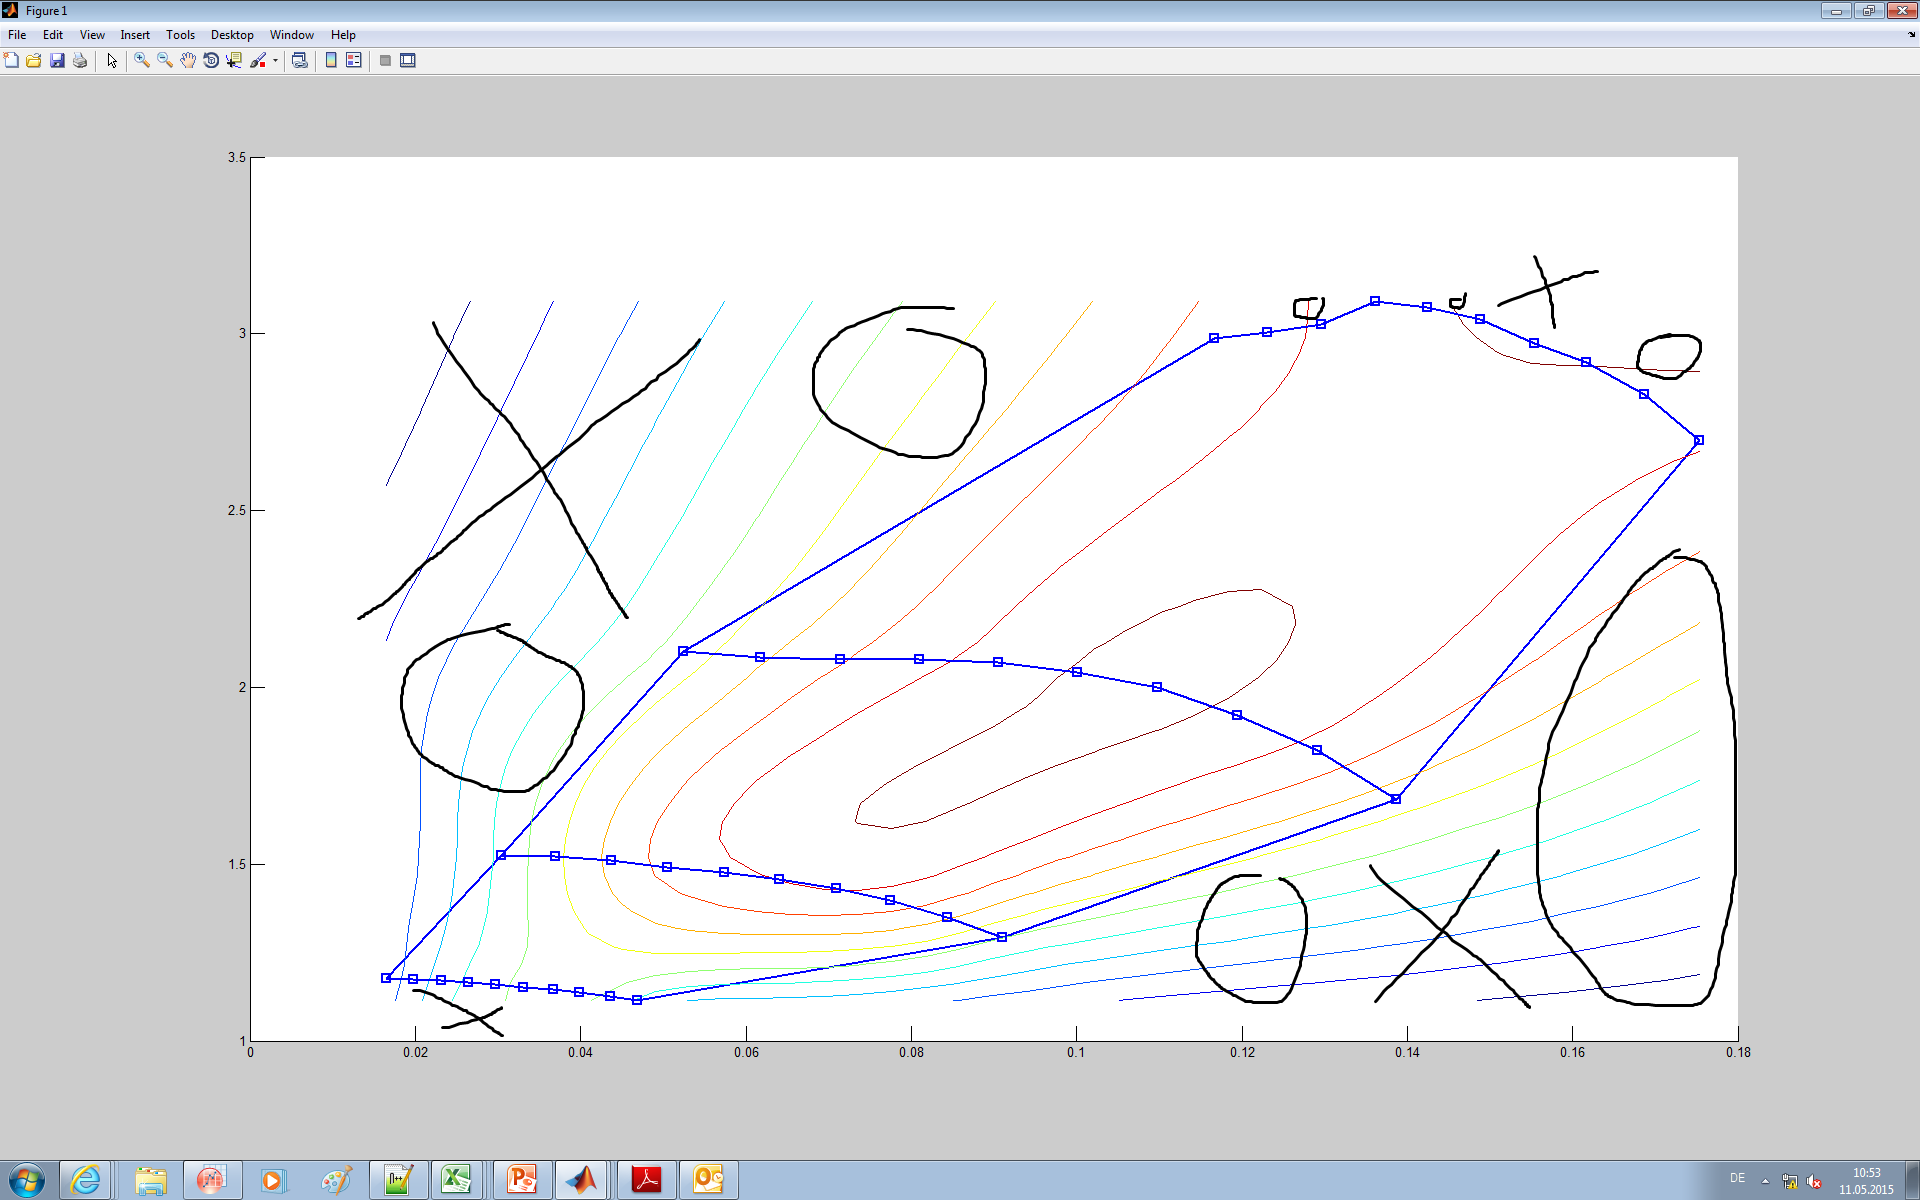Toggle the Brush data tool

pos(258,61)
